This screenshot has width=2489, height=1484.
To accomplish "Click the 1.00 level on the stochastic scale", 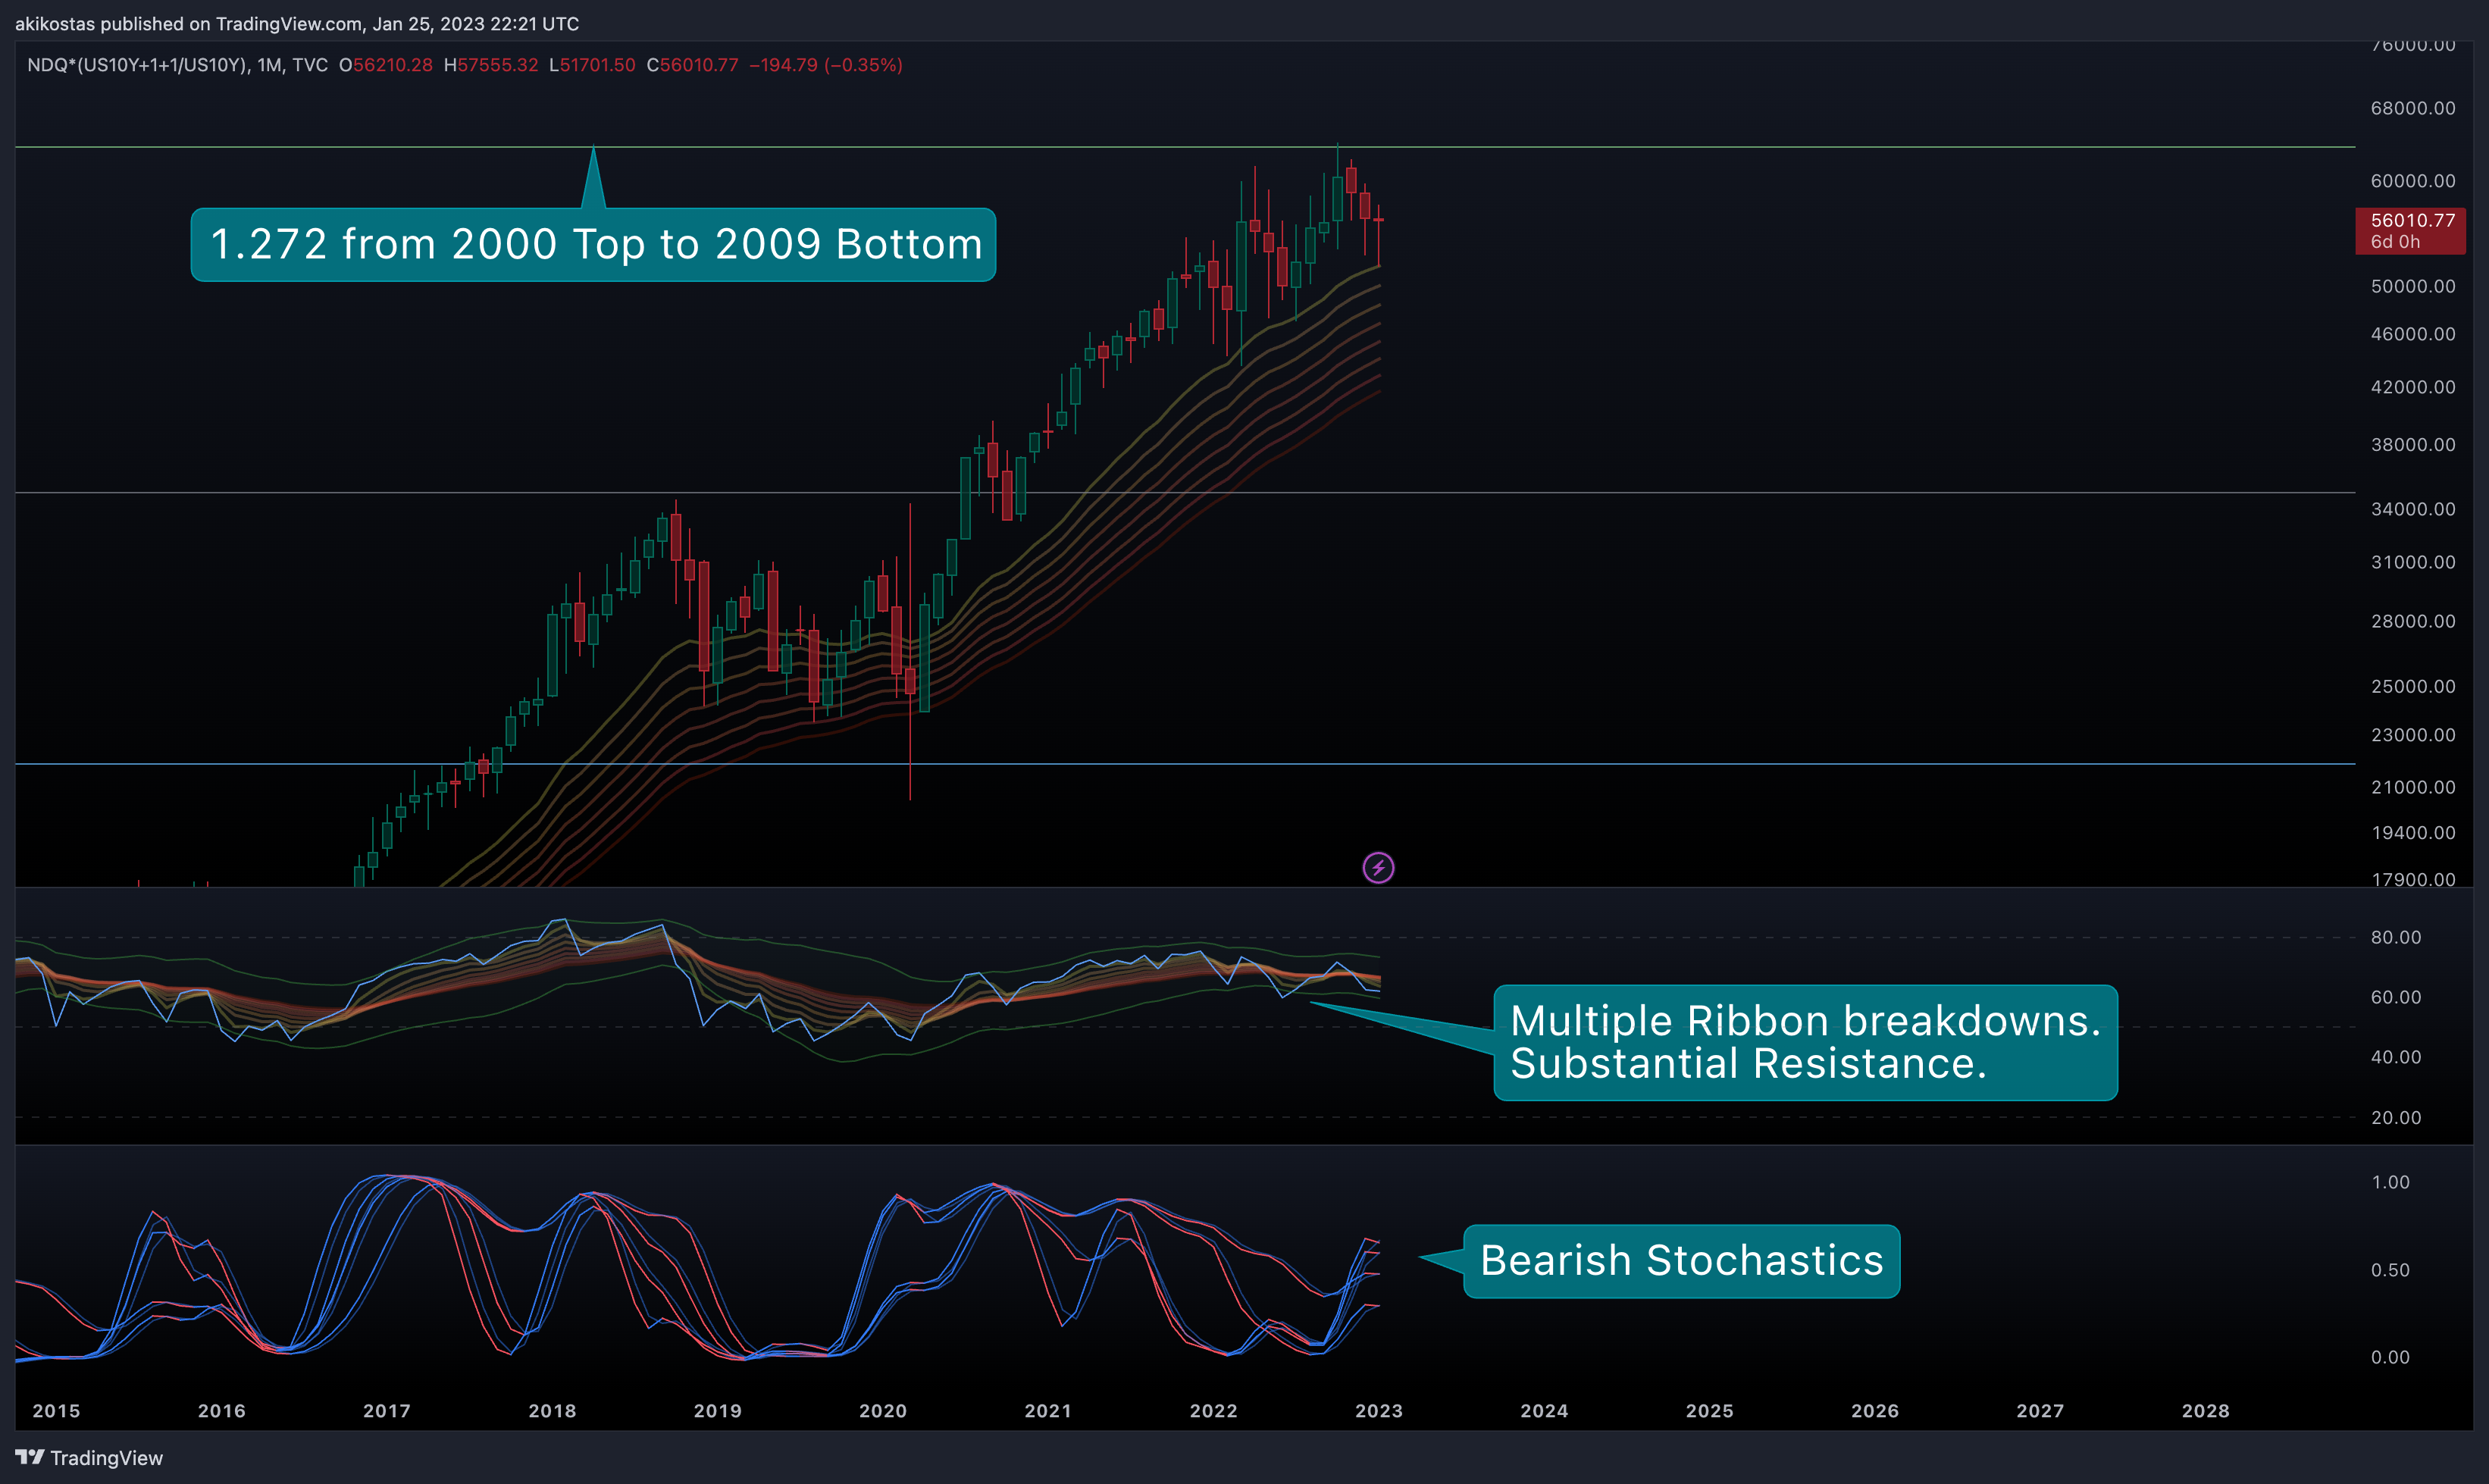I will click(2390, 1182).
